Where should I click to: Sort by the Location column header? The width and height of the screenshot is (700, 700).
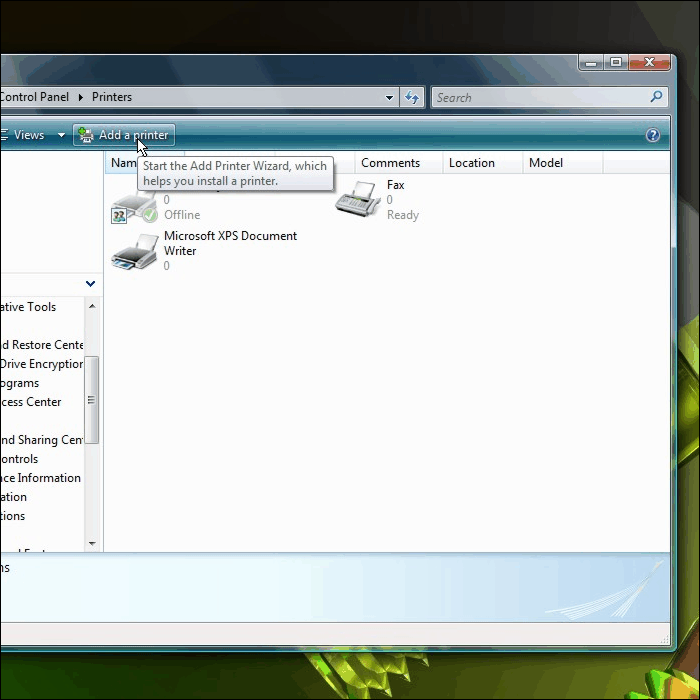(x=472, y=163)
